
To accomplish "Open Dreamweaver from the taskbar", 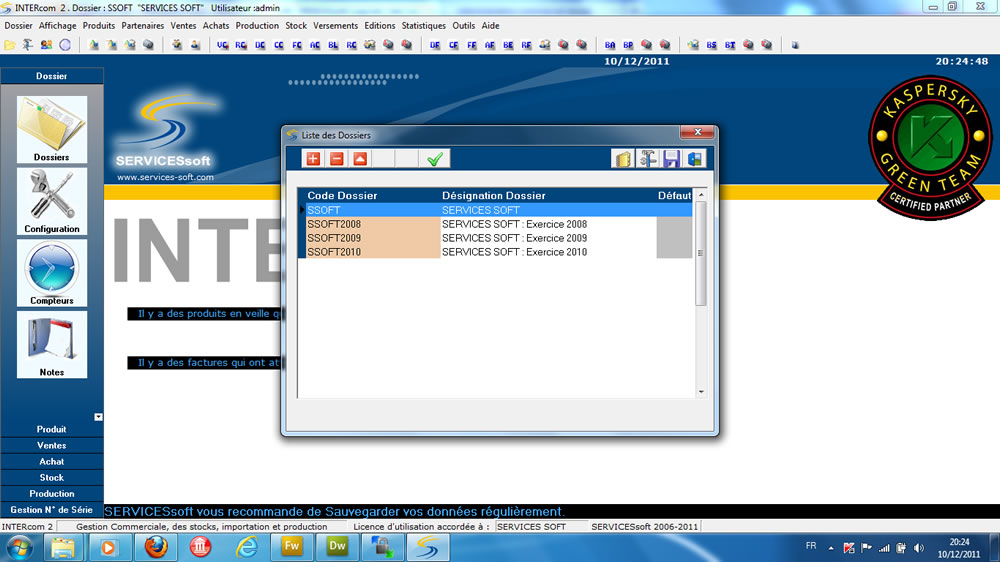I will [x=337, y=547].
